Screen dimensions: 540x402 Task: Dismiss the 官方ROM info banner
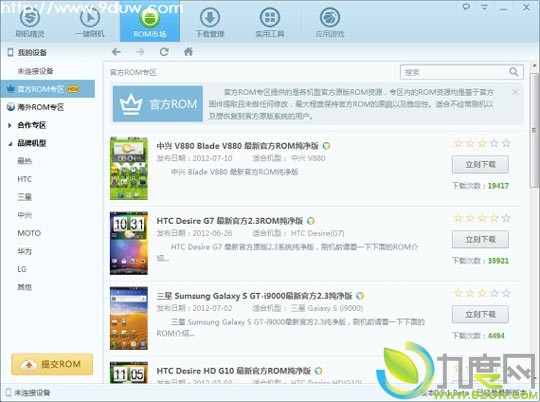[x=515, y=92]
